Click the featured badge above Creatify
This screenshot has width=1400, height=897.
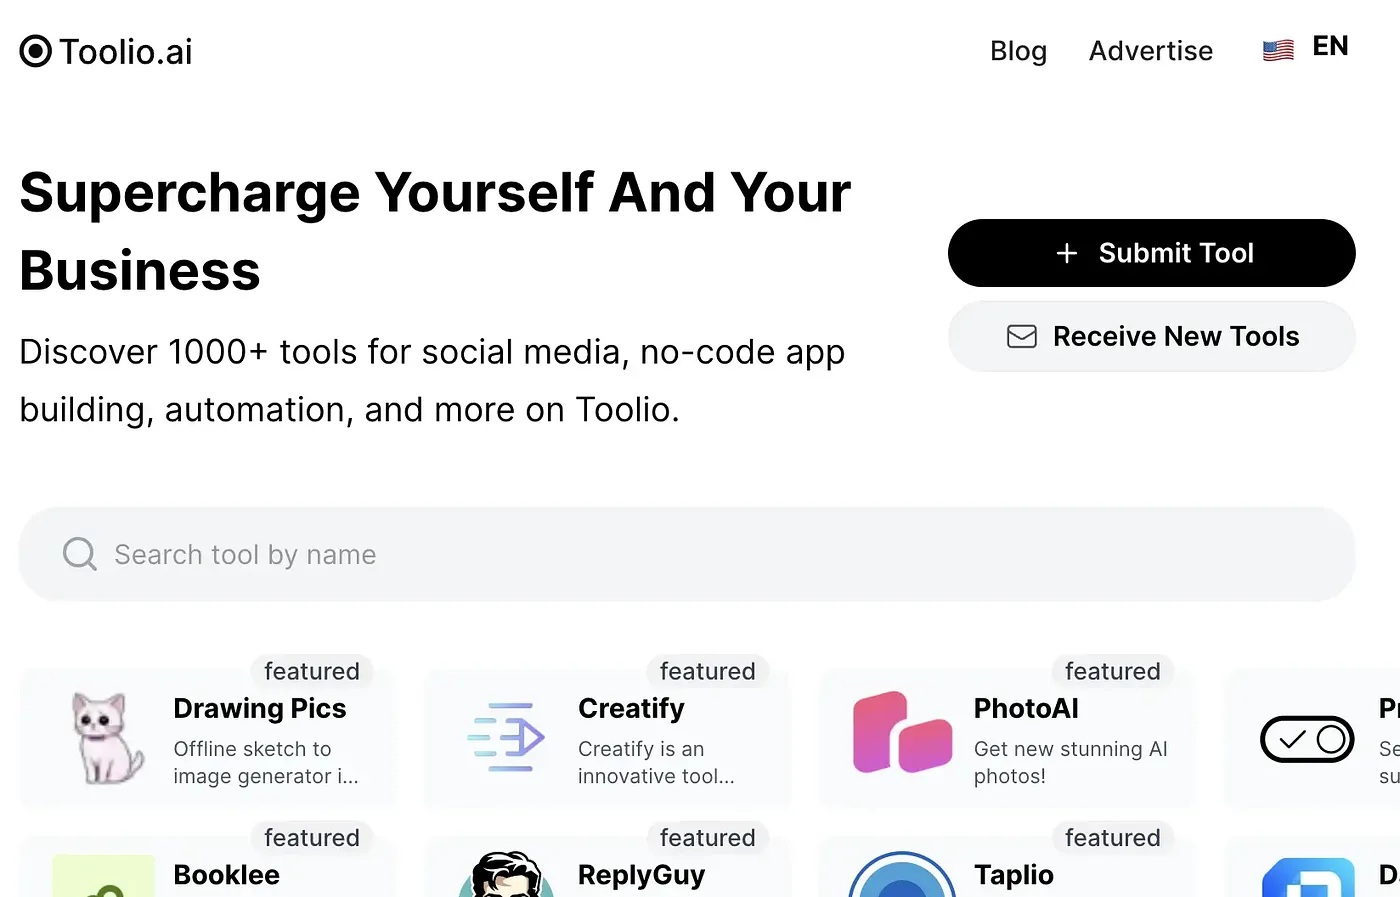[x=707, y=671]
